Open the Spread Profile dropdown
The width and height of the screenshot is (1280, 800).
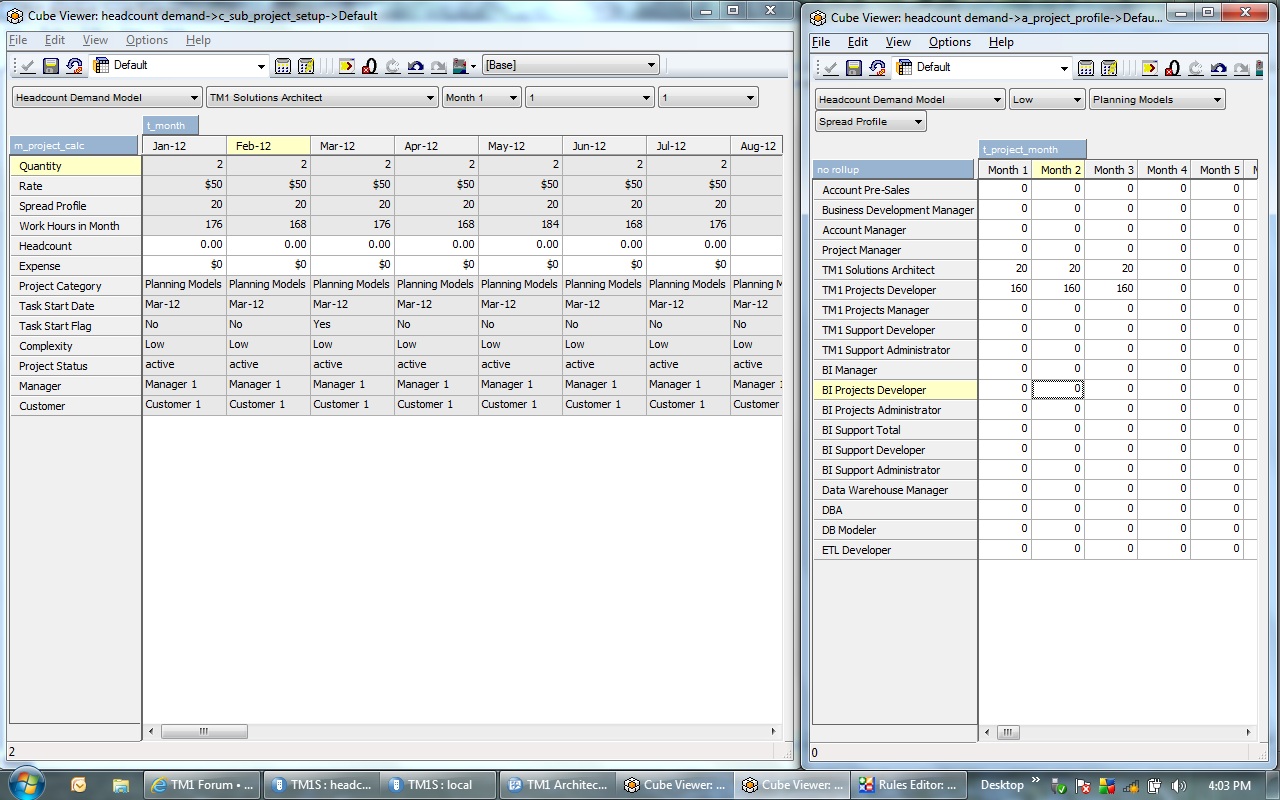pyautogui.click(x=871, y=121)
